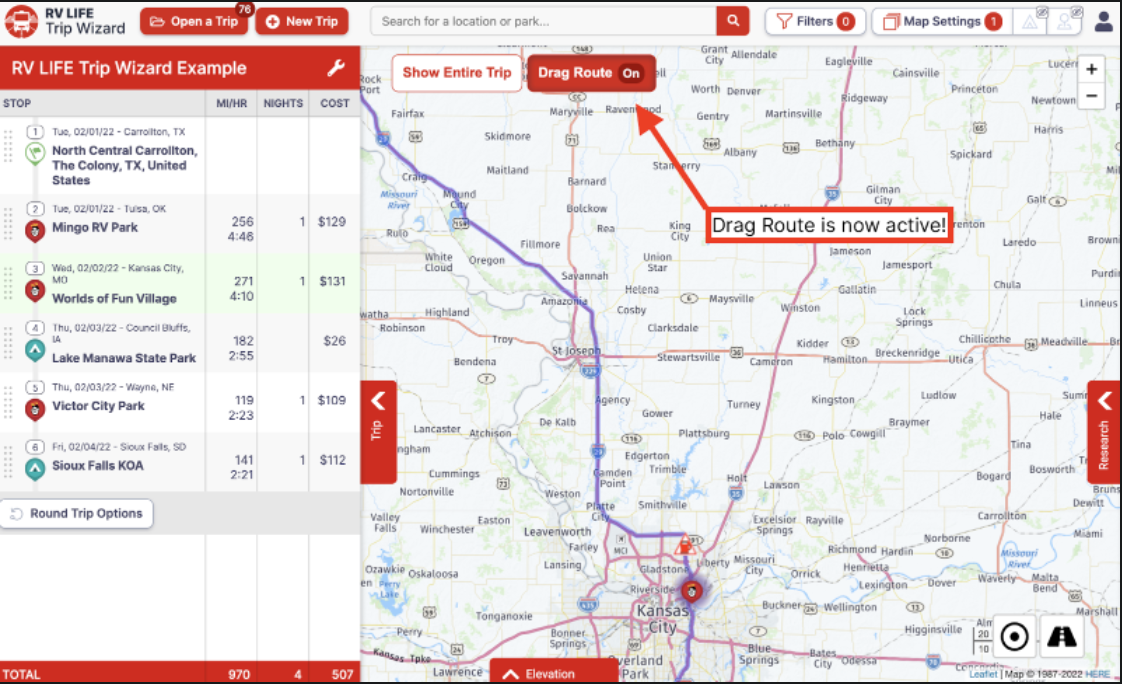Open the HERE map attribution link

click(1098, 674)
